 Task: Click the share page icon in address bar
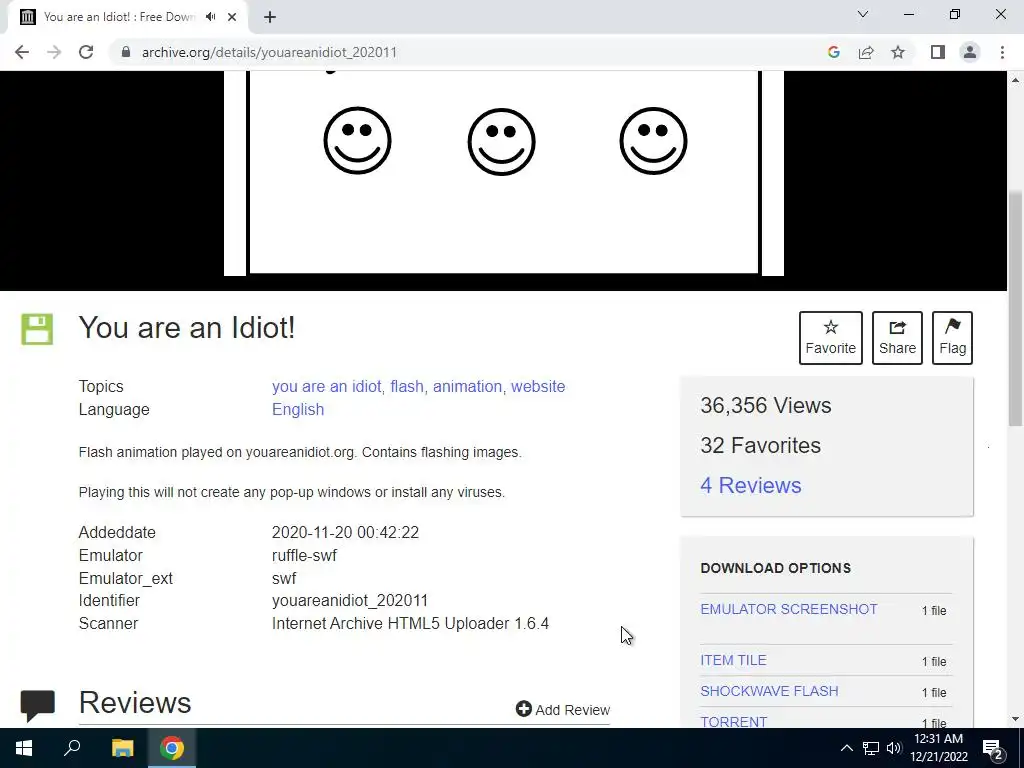[x=866, y=52]
